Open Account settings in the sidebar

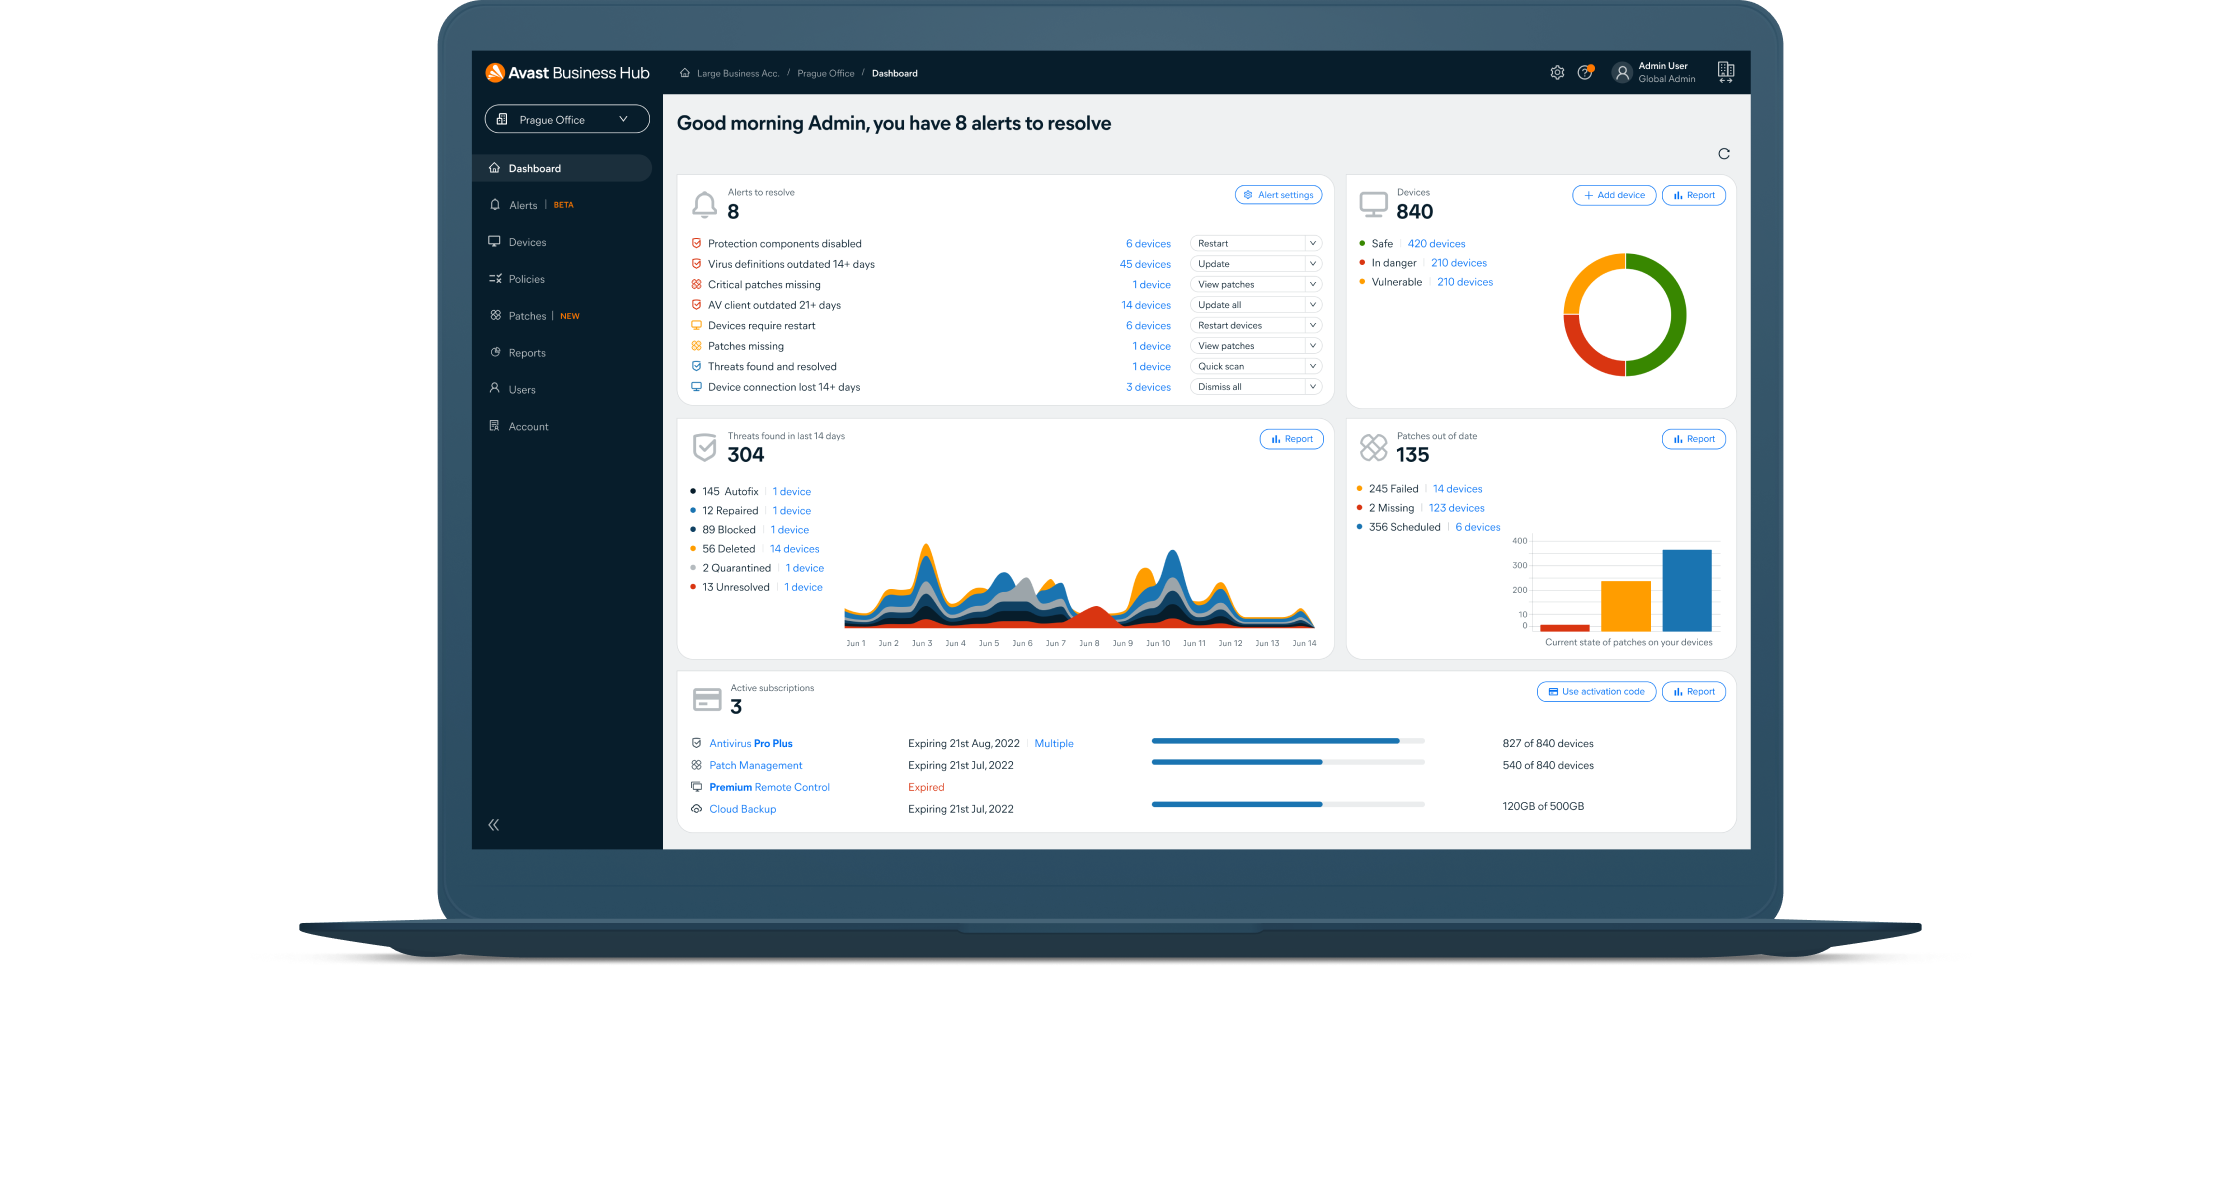(x=527, y=426)
